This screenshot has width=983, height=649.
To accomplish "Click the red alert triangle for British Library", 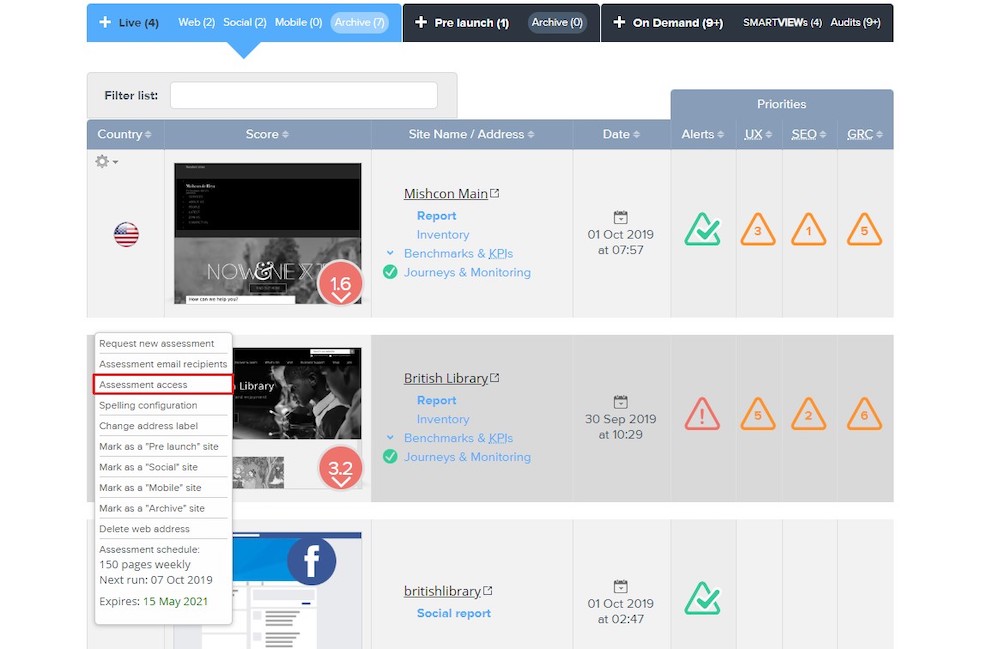I will pos(702,414).
